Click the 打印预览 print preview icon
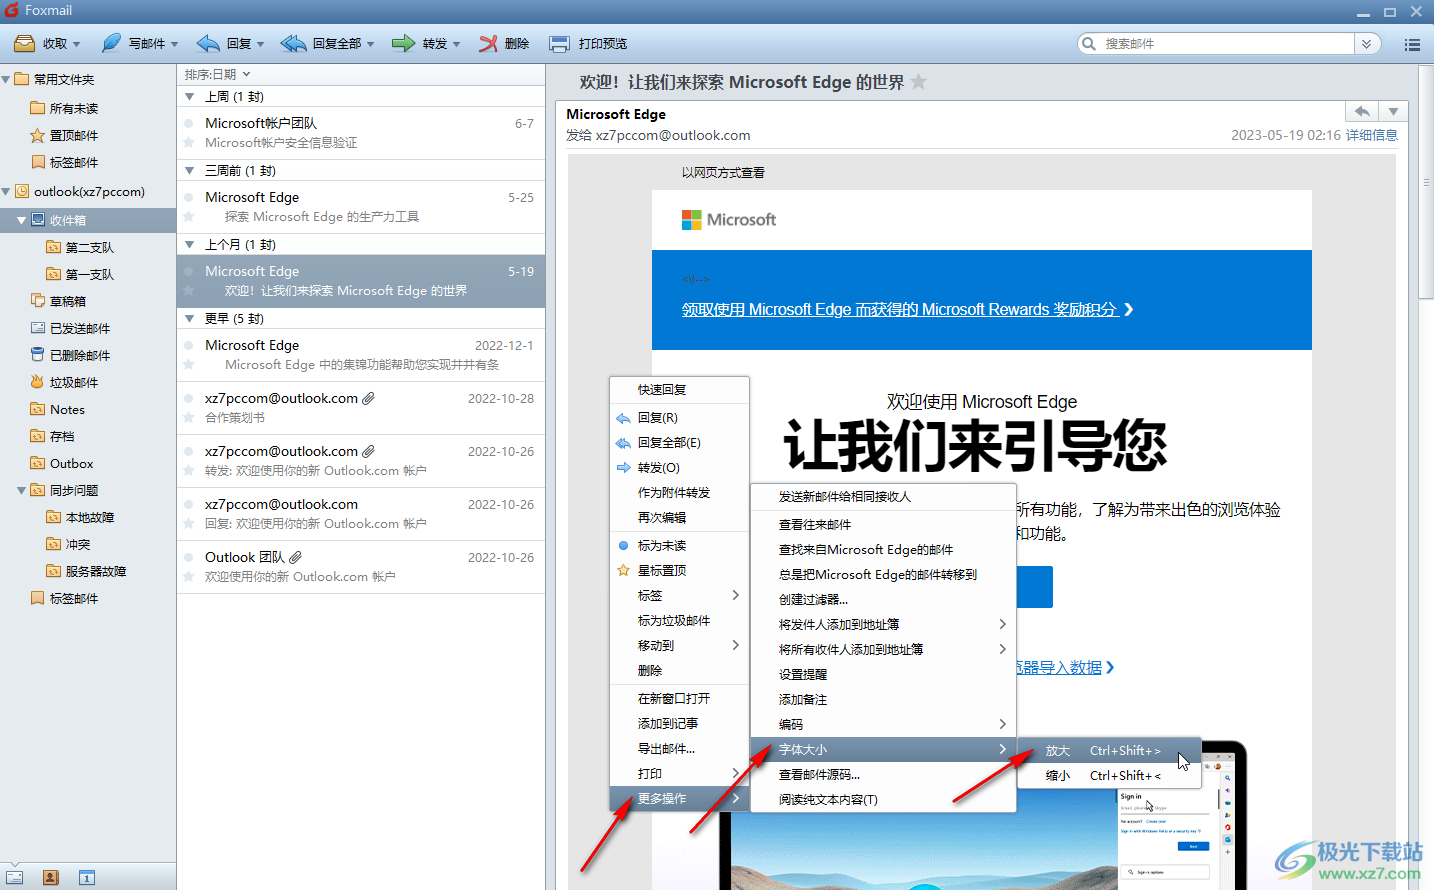This screenshot has height=890, width=1434. coord(560,43)
